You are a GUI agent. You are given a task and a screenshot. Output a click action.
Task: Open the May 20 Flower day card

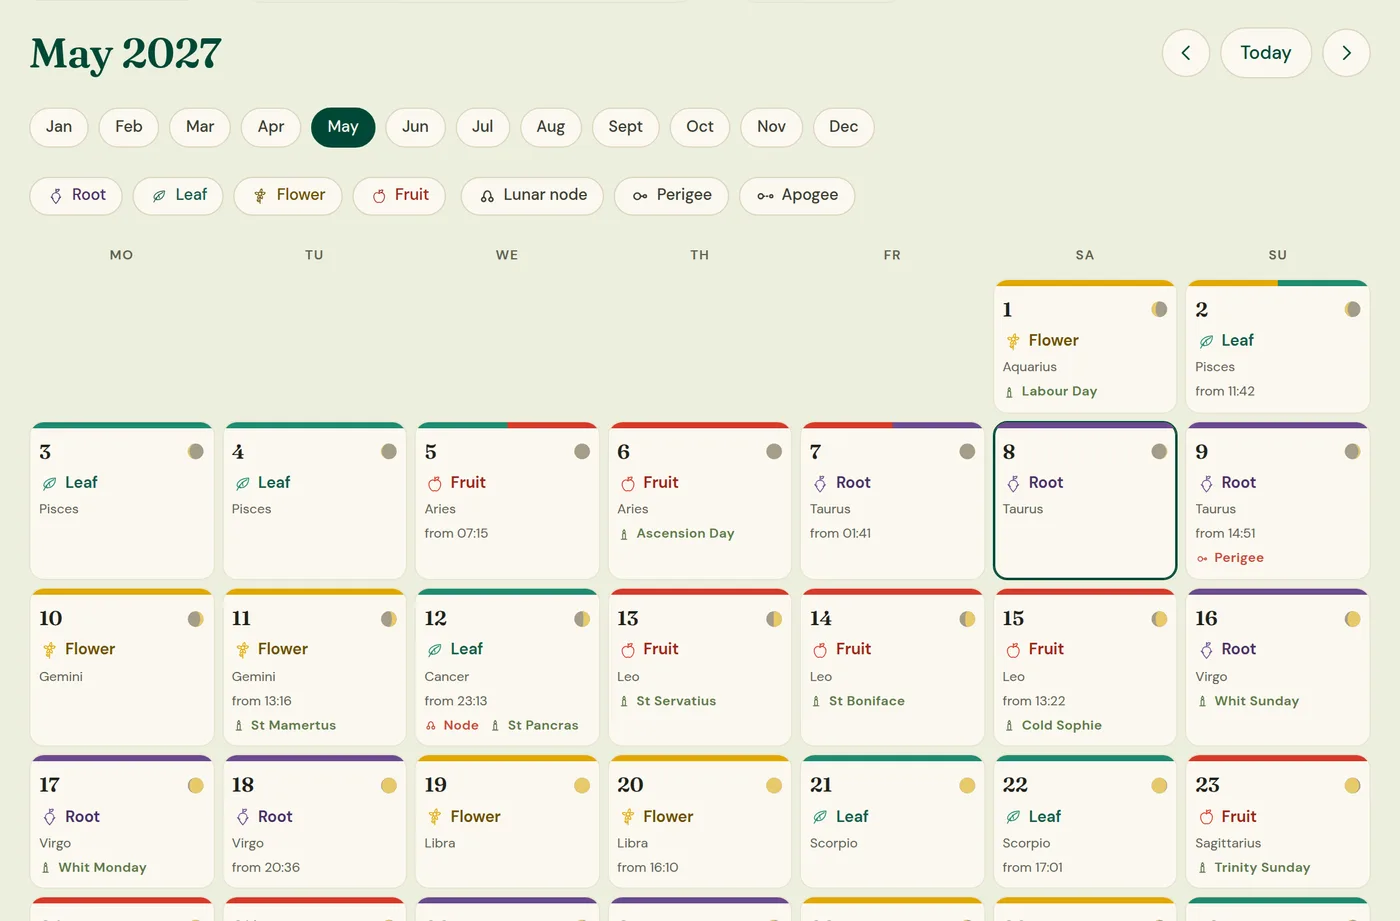click(x=700, y=822)
